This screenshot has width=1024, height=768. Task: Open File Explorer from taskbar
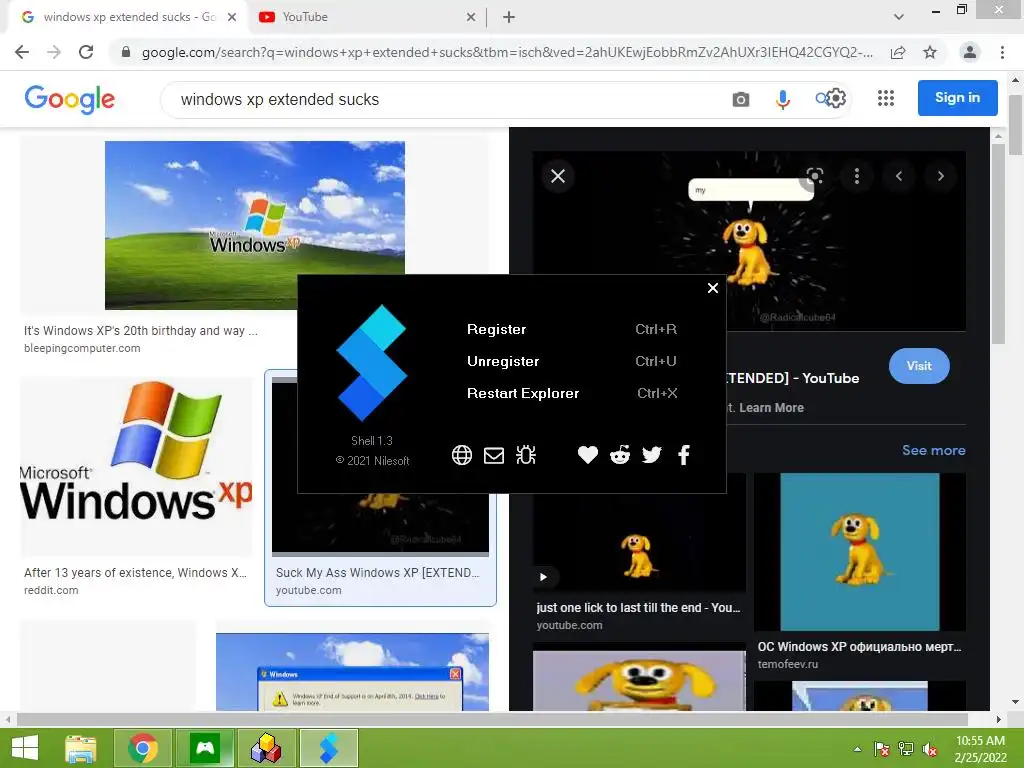click(x=80, y=748)
